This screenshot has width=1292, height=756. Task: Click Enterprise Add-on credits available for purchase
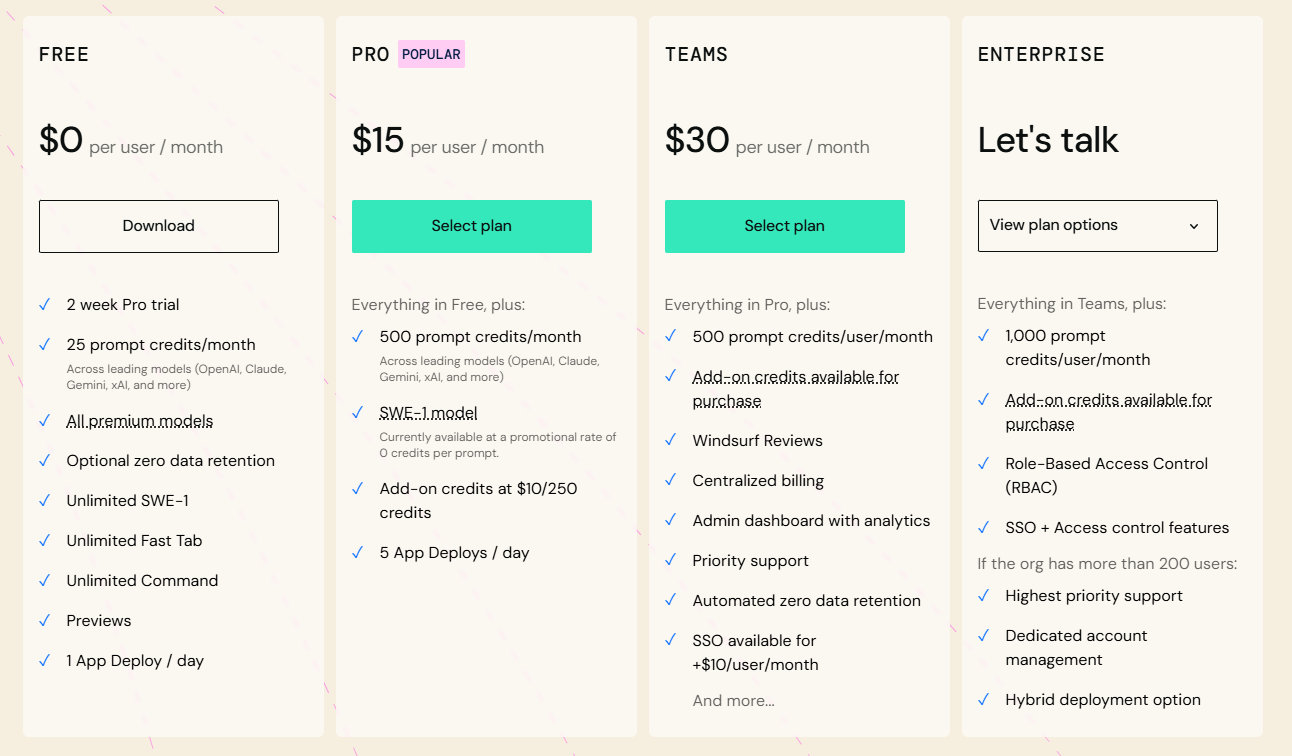[x=1108, y=411]
